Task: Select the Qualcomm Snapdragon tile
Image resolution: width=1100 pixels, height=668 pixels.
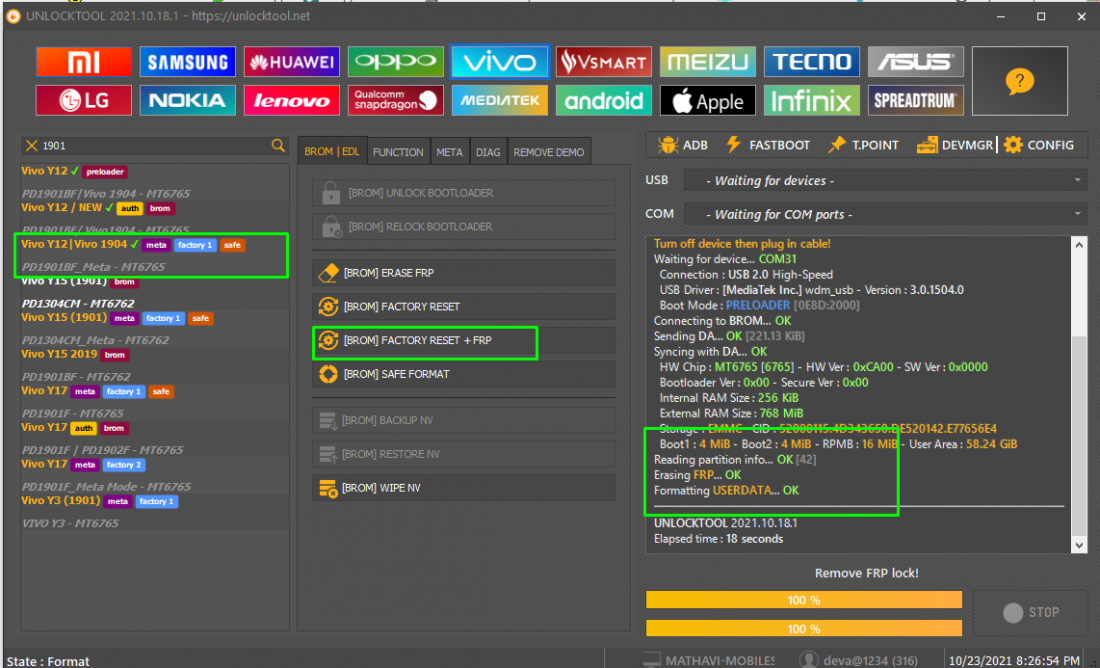Action: pyautogui.click(x=396, y=100)
